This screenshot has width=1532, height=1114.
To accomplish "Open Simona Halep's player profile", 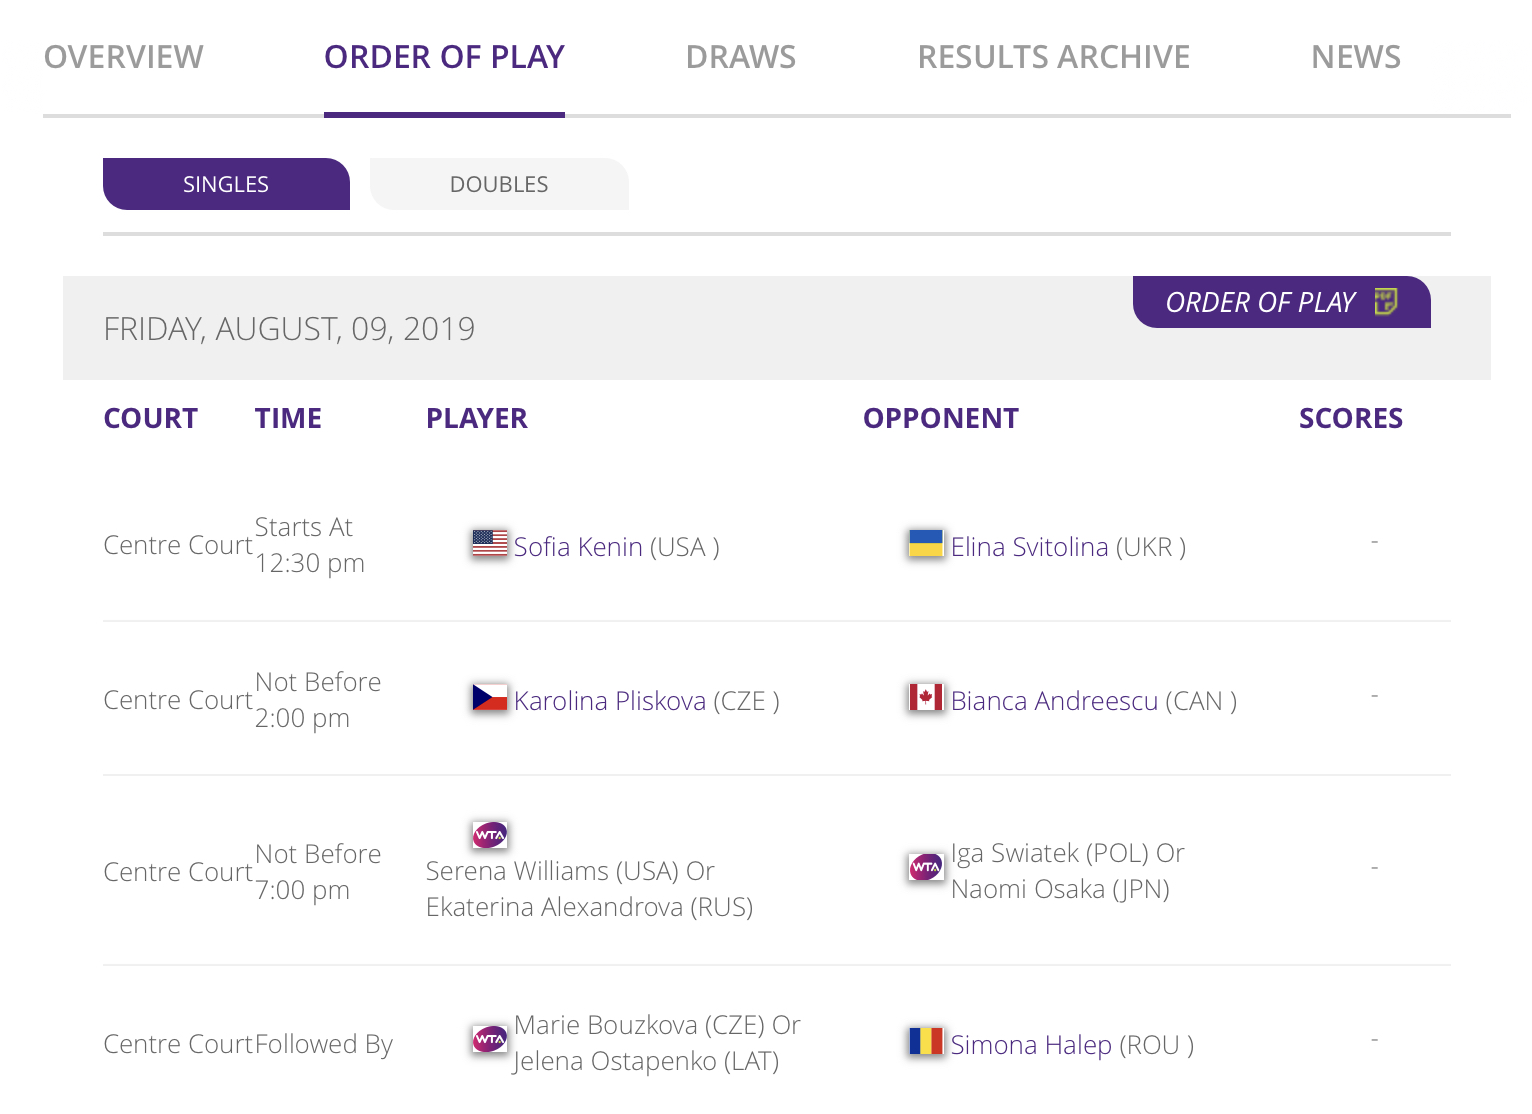I will click(x=1031, y=1045).
